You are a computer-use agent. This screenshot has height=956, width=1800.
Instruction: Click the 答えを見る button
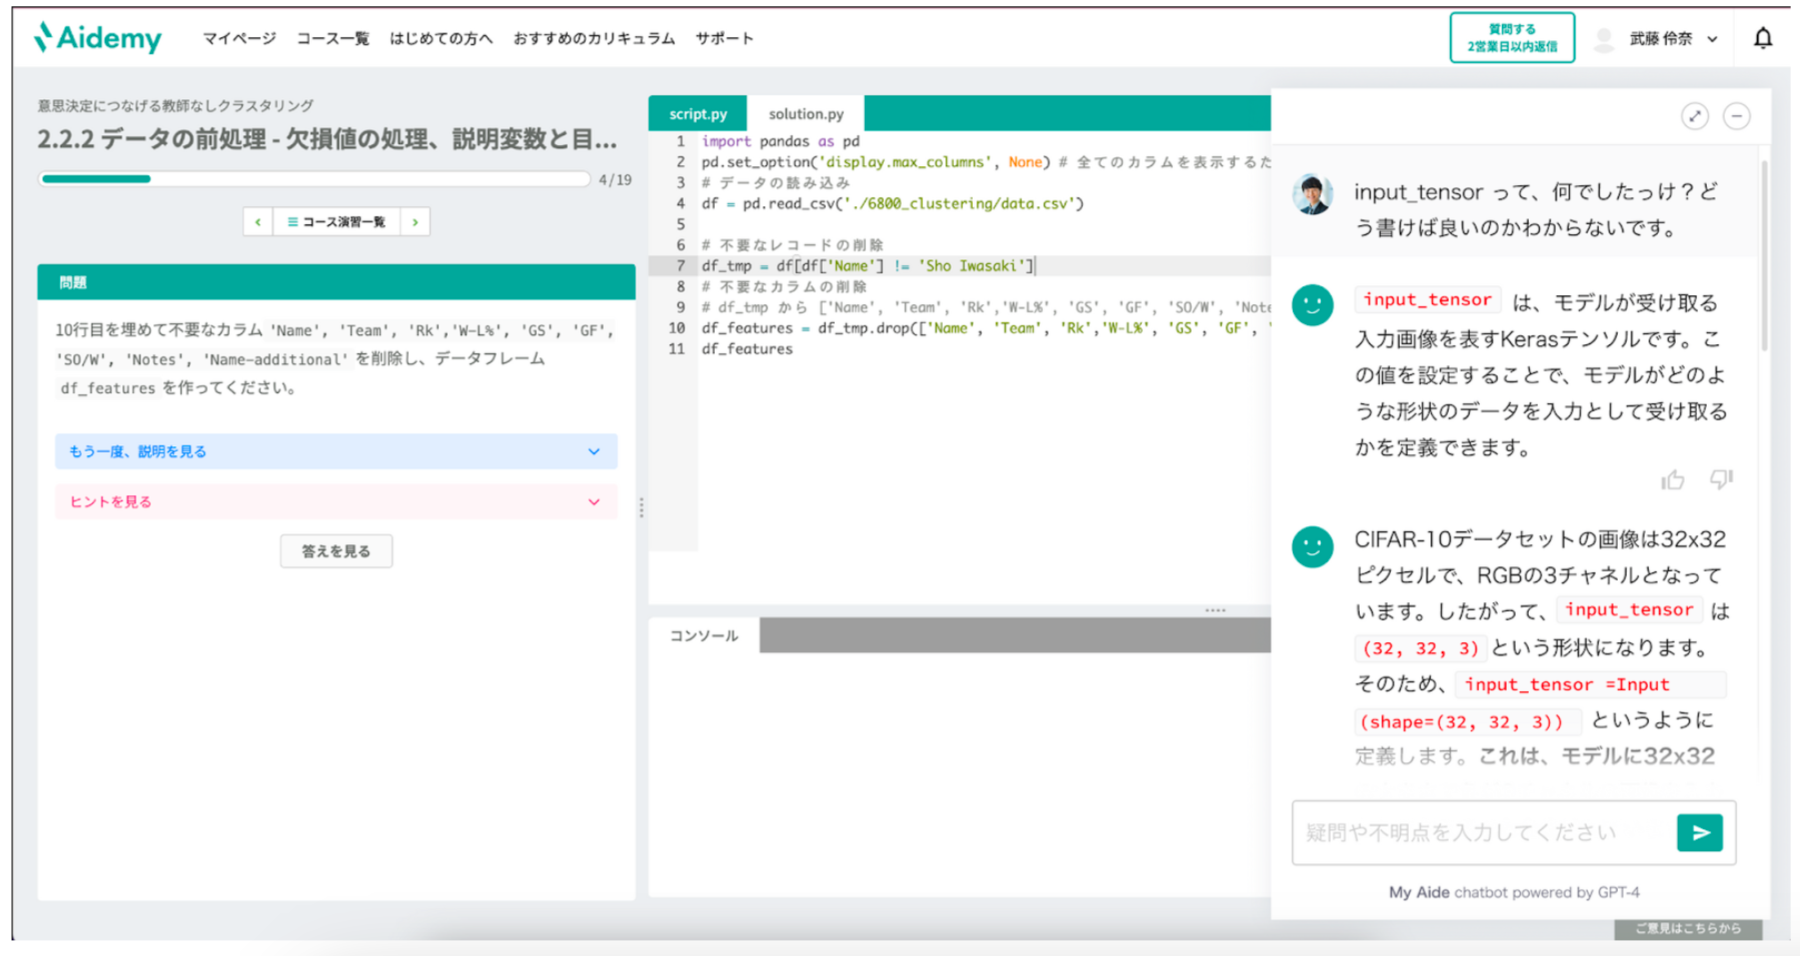[336, 551]
